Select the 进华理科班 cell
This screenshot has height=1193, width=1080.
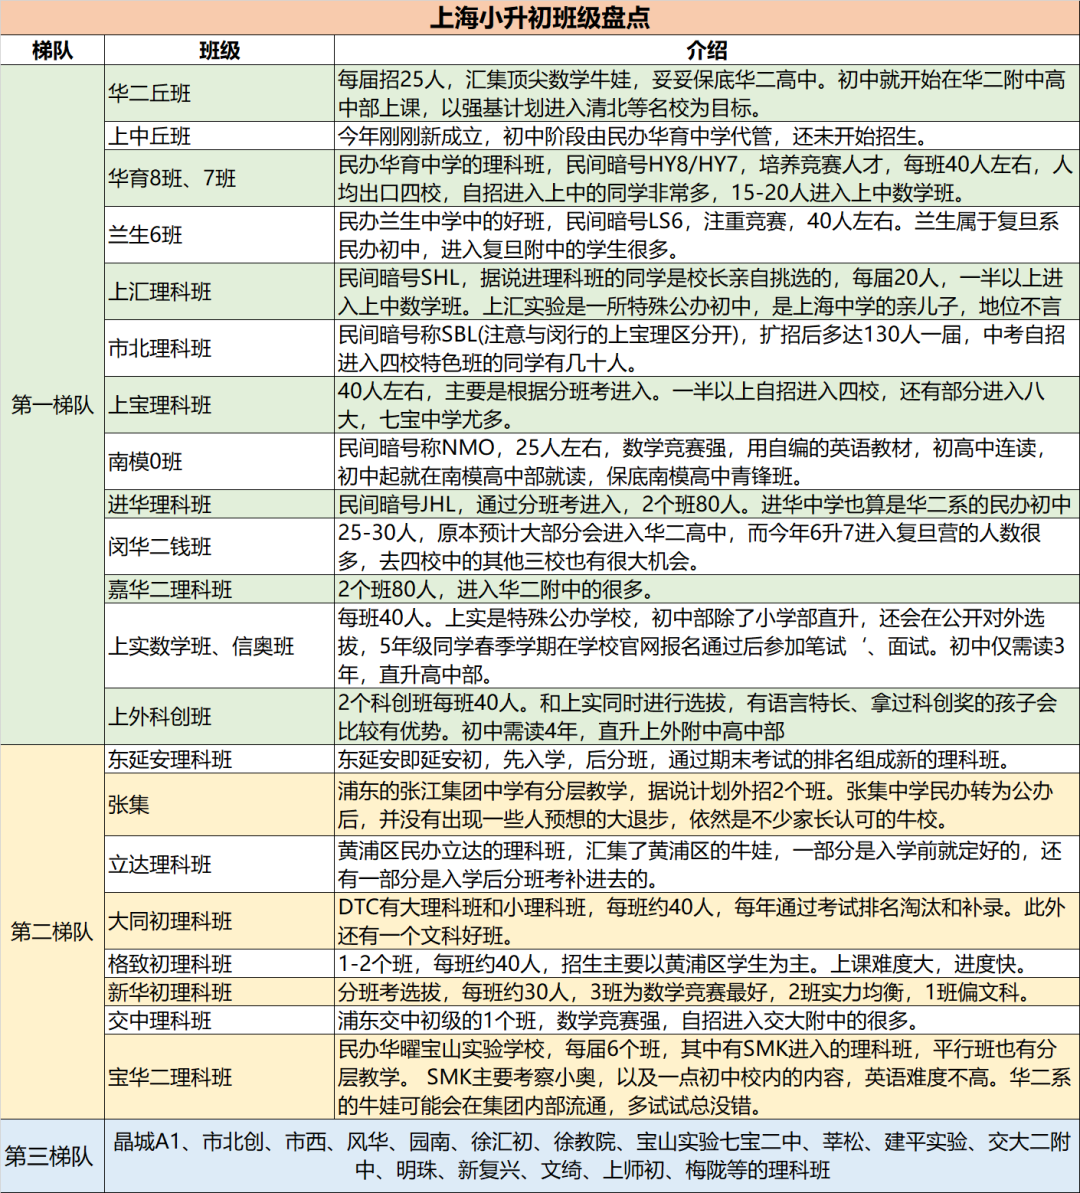pos(219,504)
